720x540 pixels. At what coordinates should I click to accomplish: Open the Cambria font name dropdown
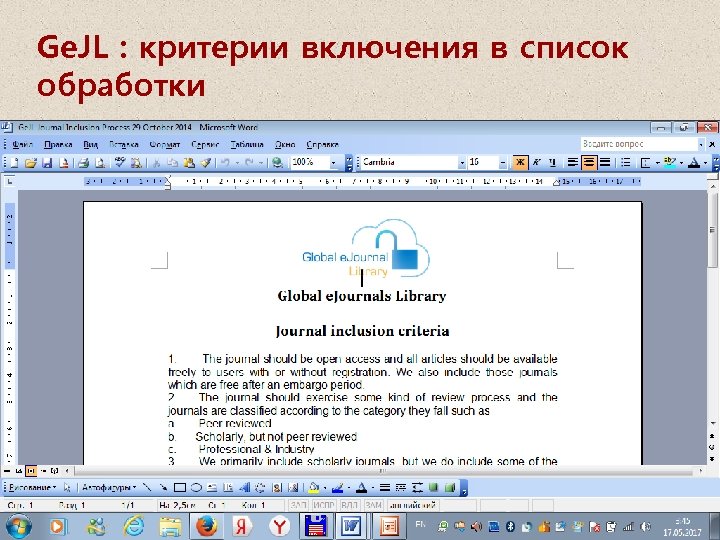(x=462, y=163)
